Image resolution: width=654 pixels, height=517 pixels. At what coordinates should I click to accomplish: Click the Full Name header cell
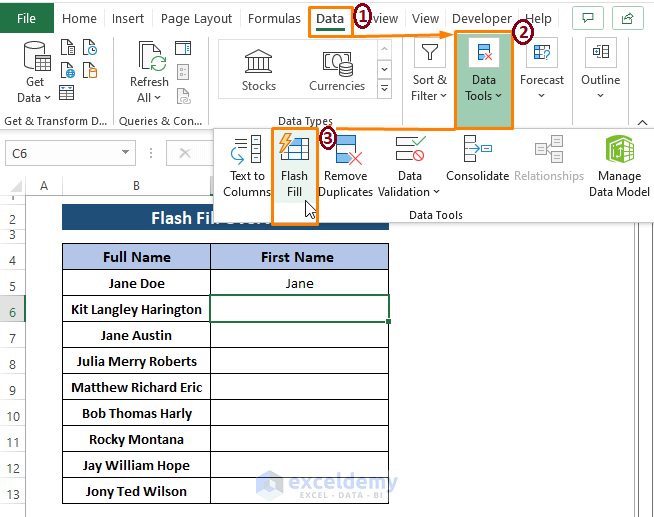click(136, 257)
